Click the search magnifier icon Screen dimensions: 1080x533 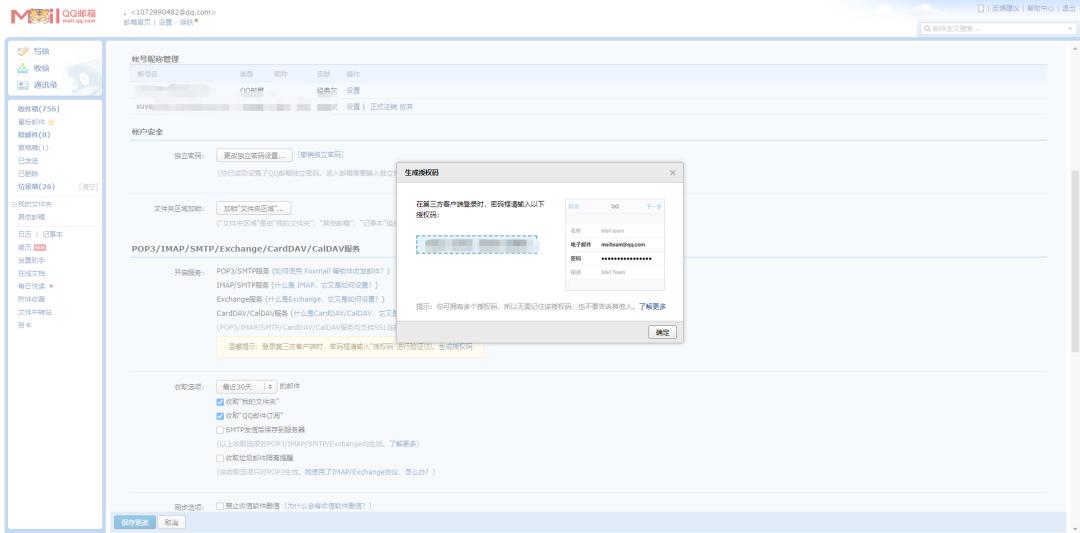tap(927, 29)
